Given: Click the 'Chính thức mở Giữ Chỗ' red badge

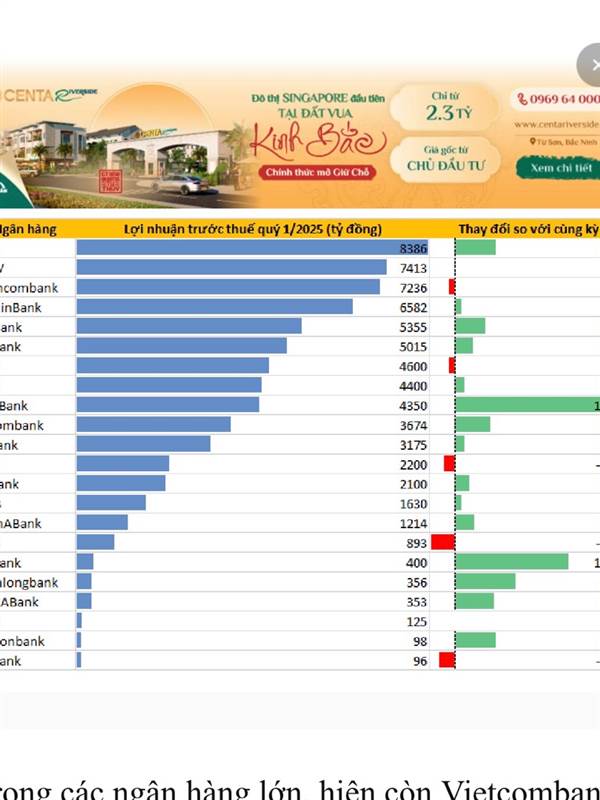Looking at the screenshot, I should [x=317, y=172].
